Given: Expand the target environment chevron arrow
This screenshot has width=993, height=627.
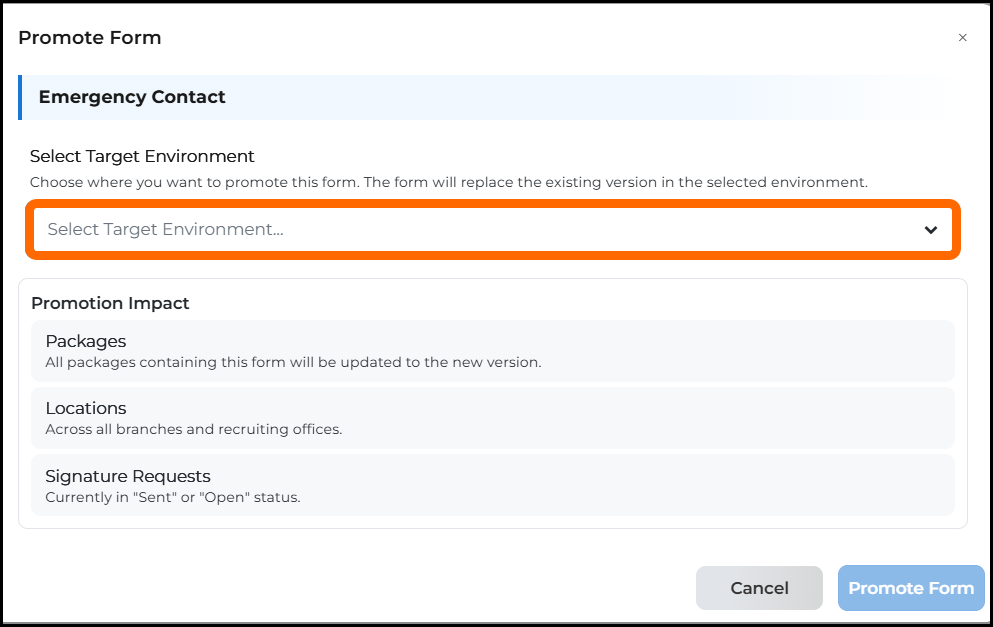Looking at the screenshot, I should tap(930, 230).
